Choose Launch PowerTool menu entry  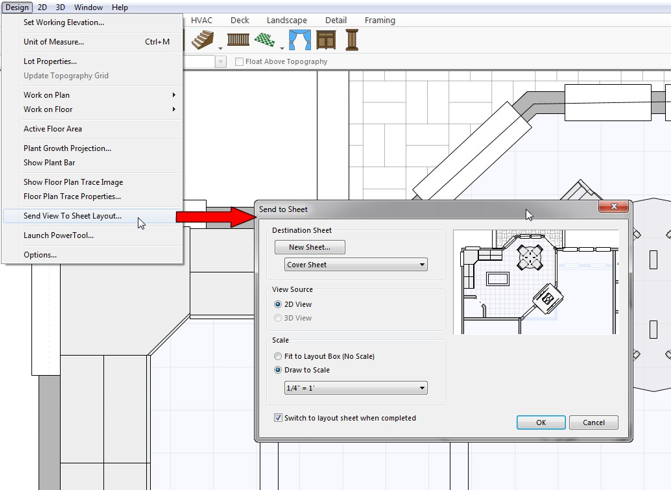click(x=93, y=235)
